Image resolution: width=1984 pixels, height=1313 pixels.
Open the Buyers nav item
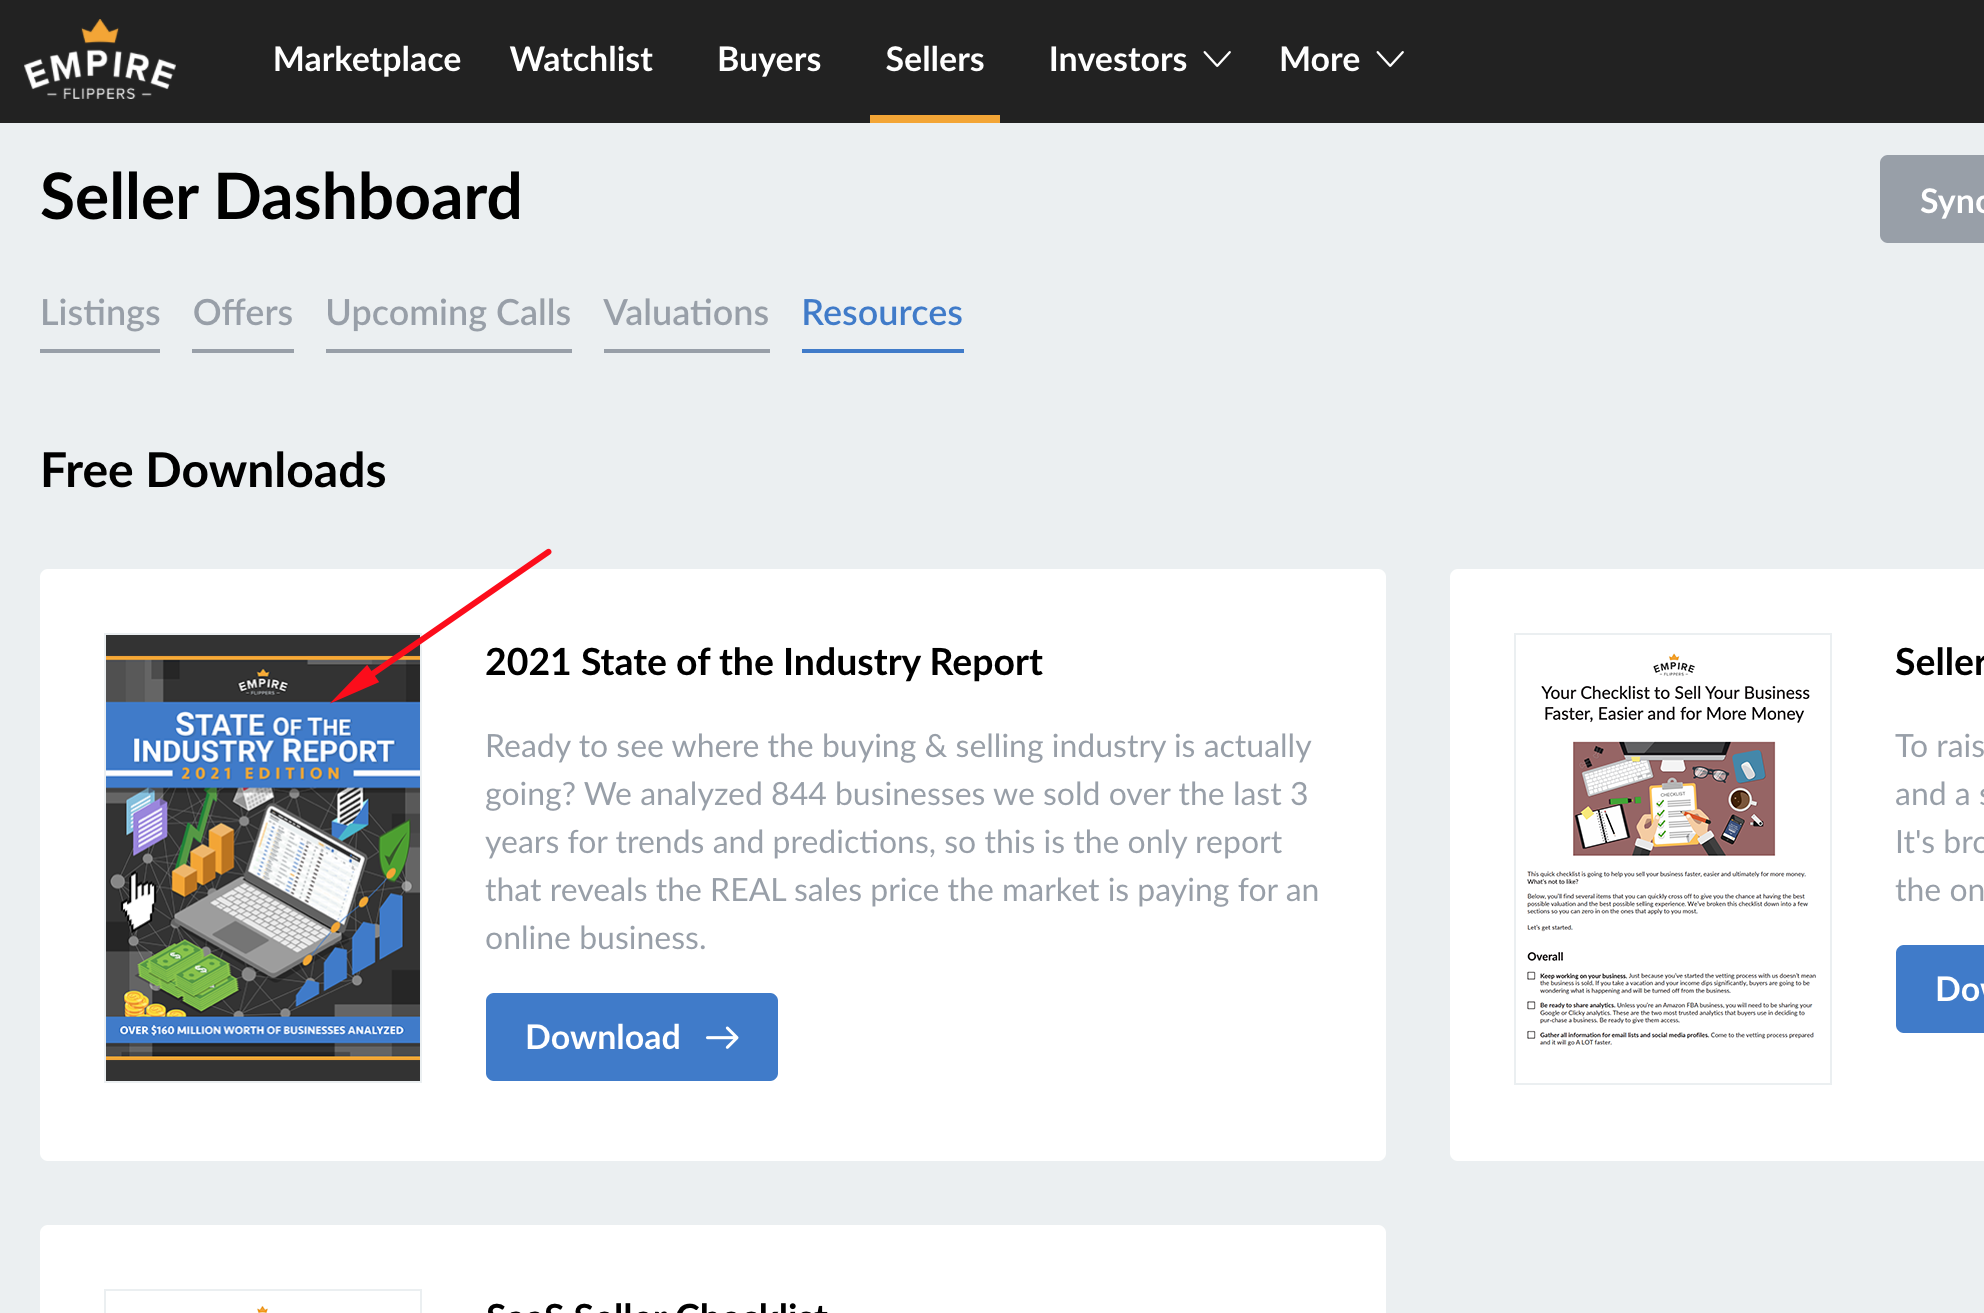pos(769,59)
